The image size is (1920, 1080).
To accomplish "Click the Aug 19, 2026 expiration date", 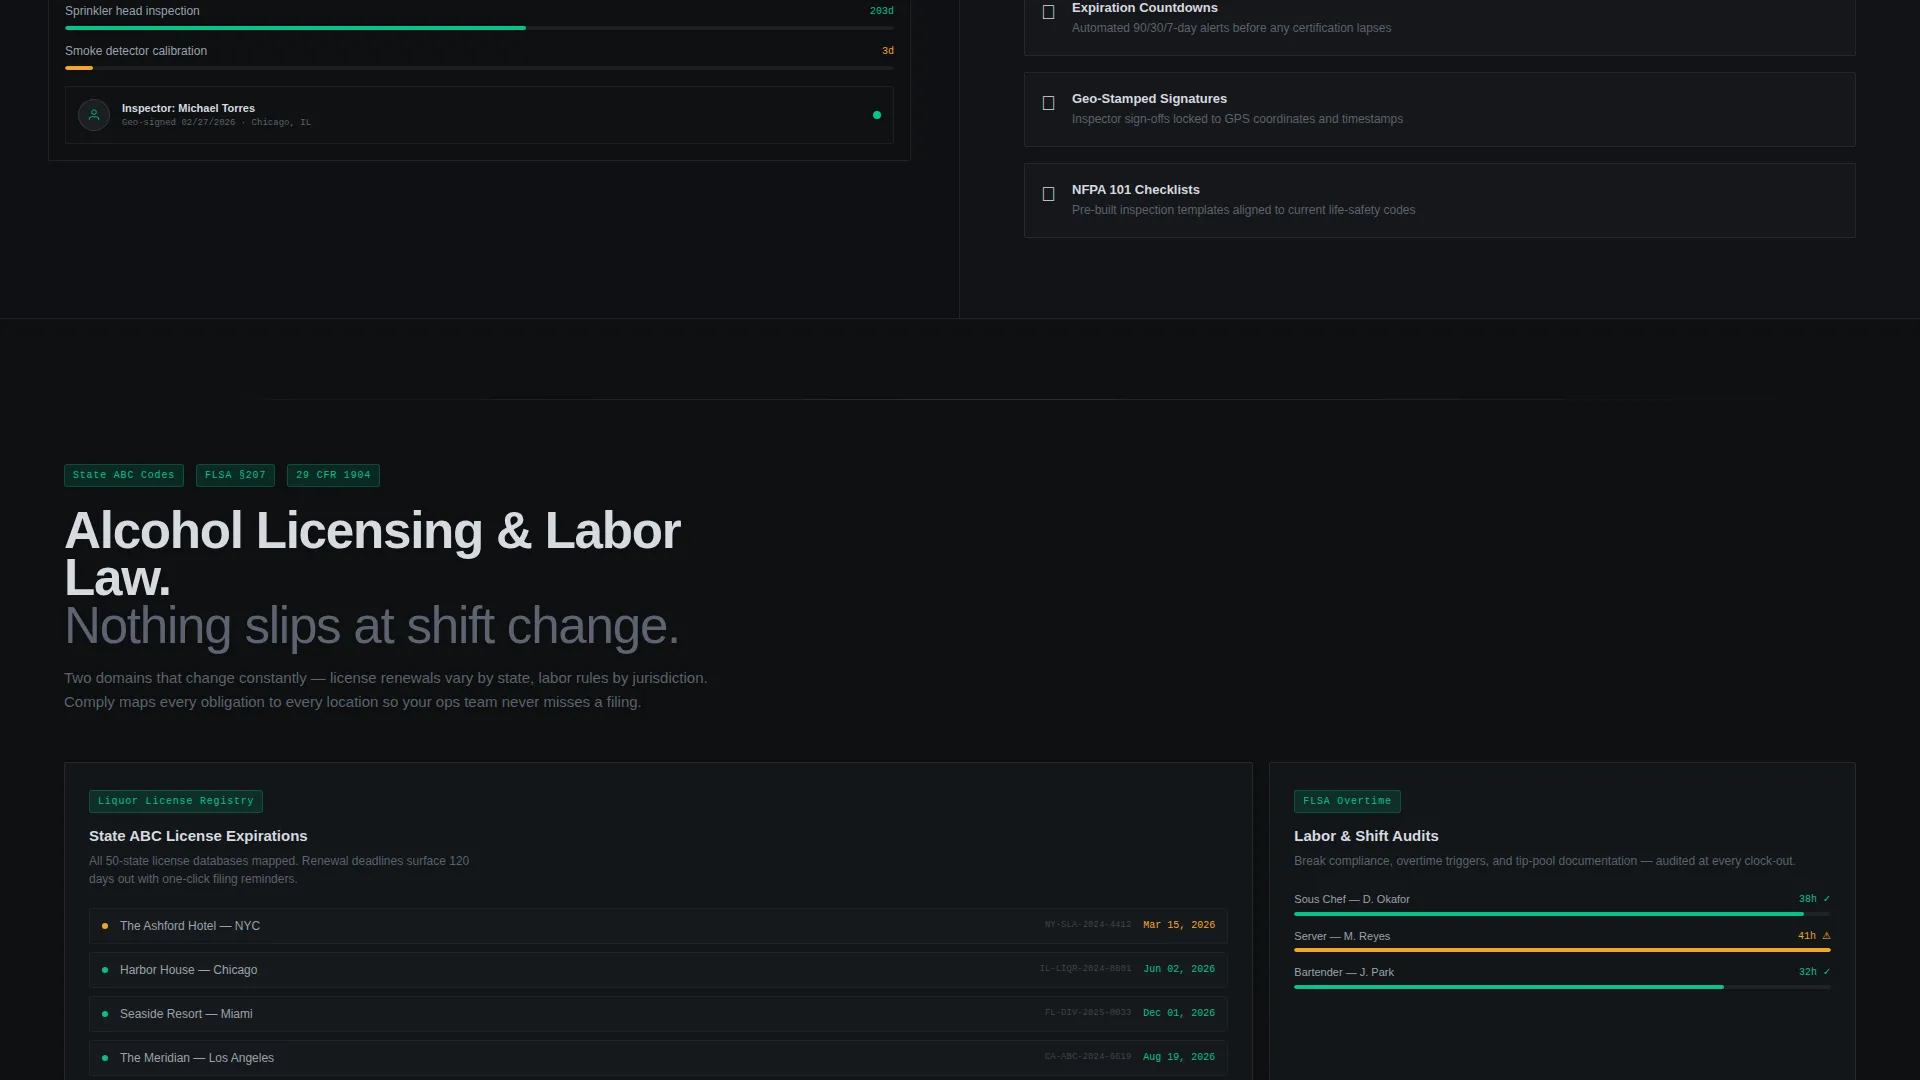I will click(1179, 1057).
